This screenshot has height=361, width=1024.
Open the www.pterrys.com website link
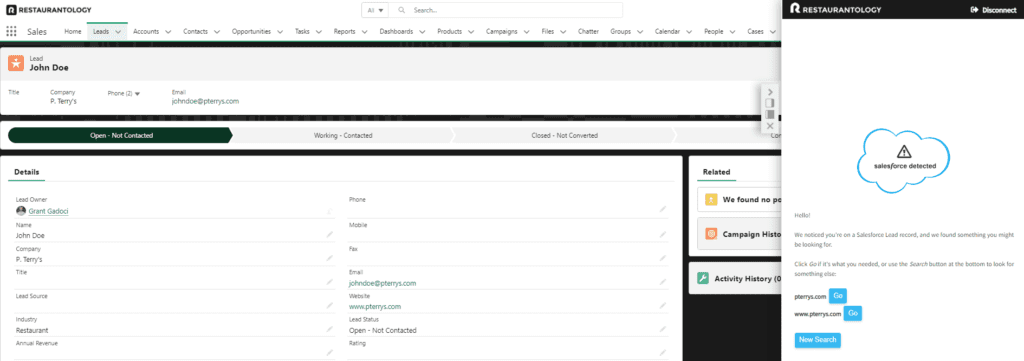[x=375, y=306]
